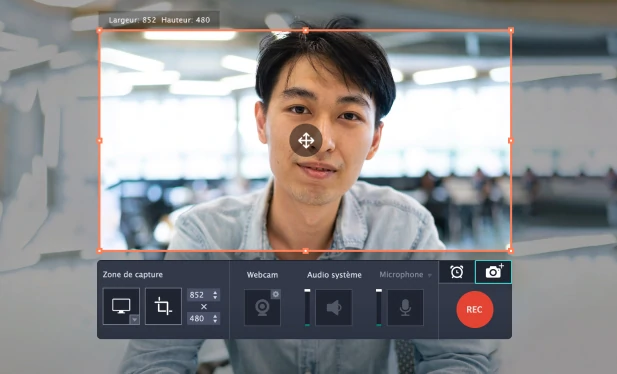Open the monitor selection dropdown arrow
Viewport: 617px width, 374px height.
tap(135, 320)
